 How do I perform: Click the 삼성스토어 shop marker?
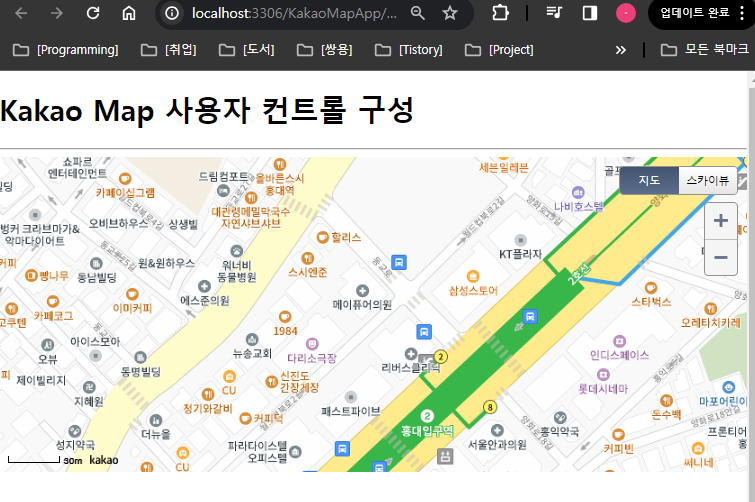tap(473, 276)
